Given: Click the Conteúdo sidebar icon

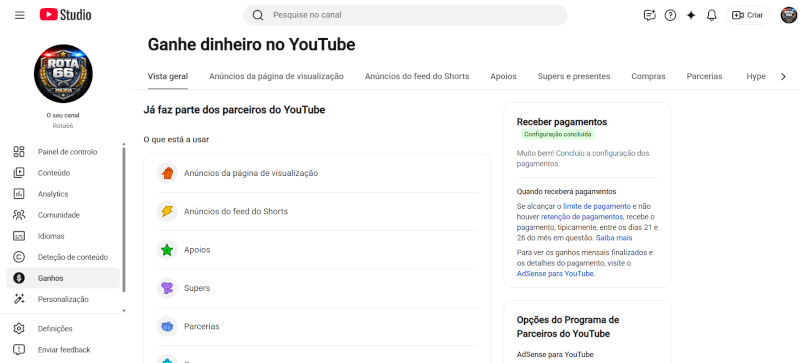Looking at the screenshot, I should (x=19, y=173).
